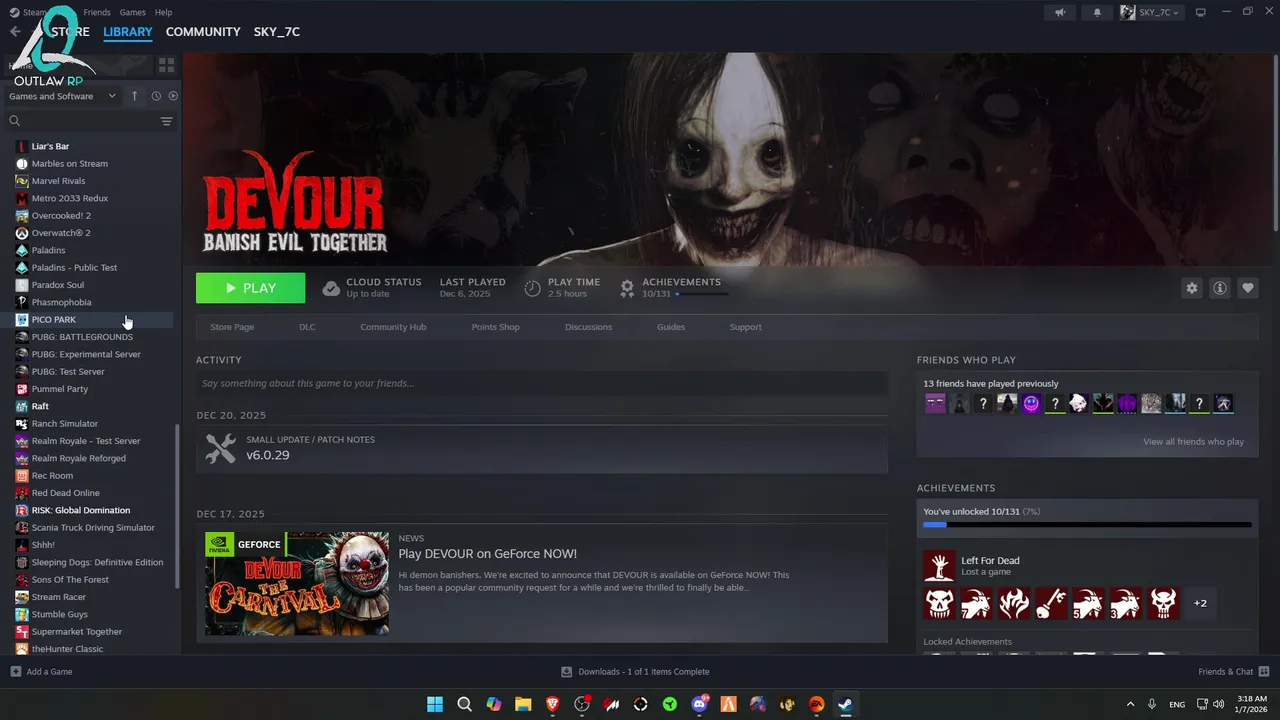Open Discord from the taskbar
This screenshot has width=1280, height=720.
[x=699, y=704]
